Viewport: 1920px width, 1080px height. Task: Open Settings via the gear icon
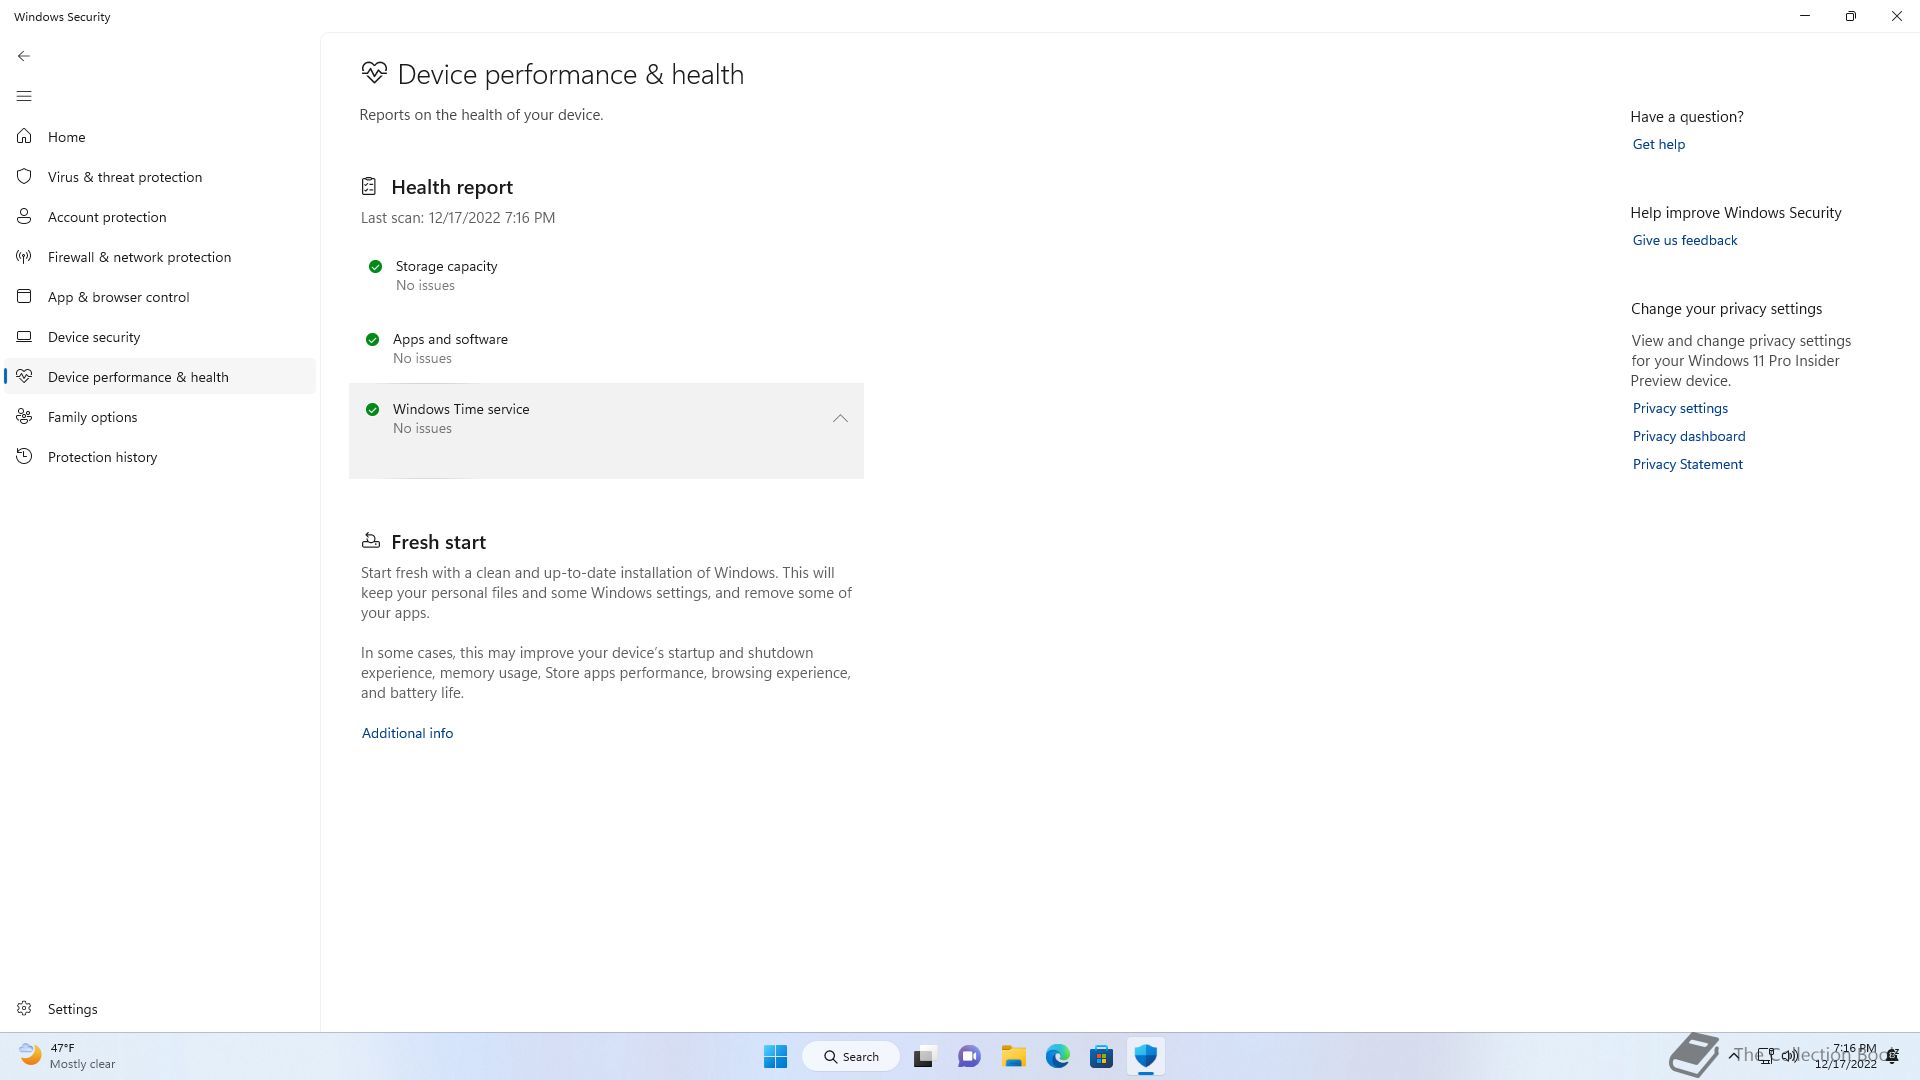(x=24, y=1009)
